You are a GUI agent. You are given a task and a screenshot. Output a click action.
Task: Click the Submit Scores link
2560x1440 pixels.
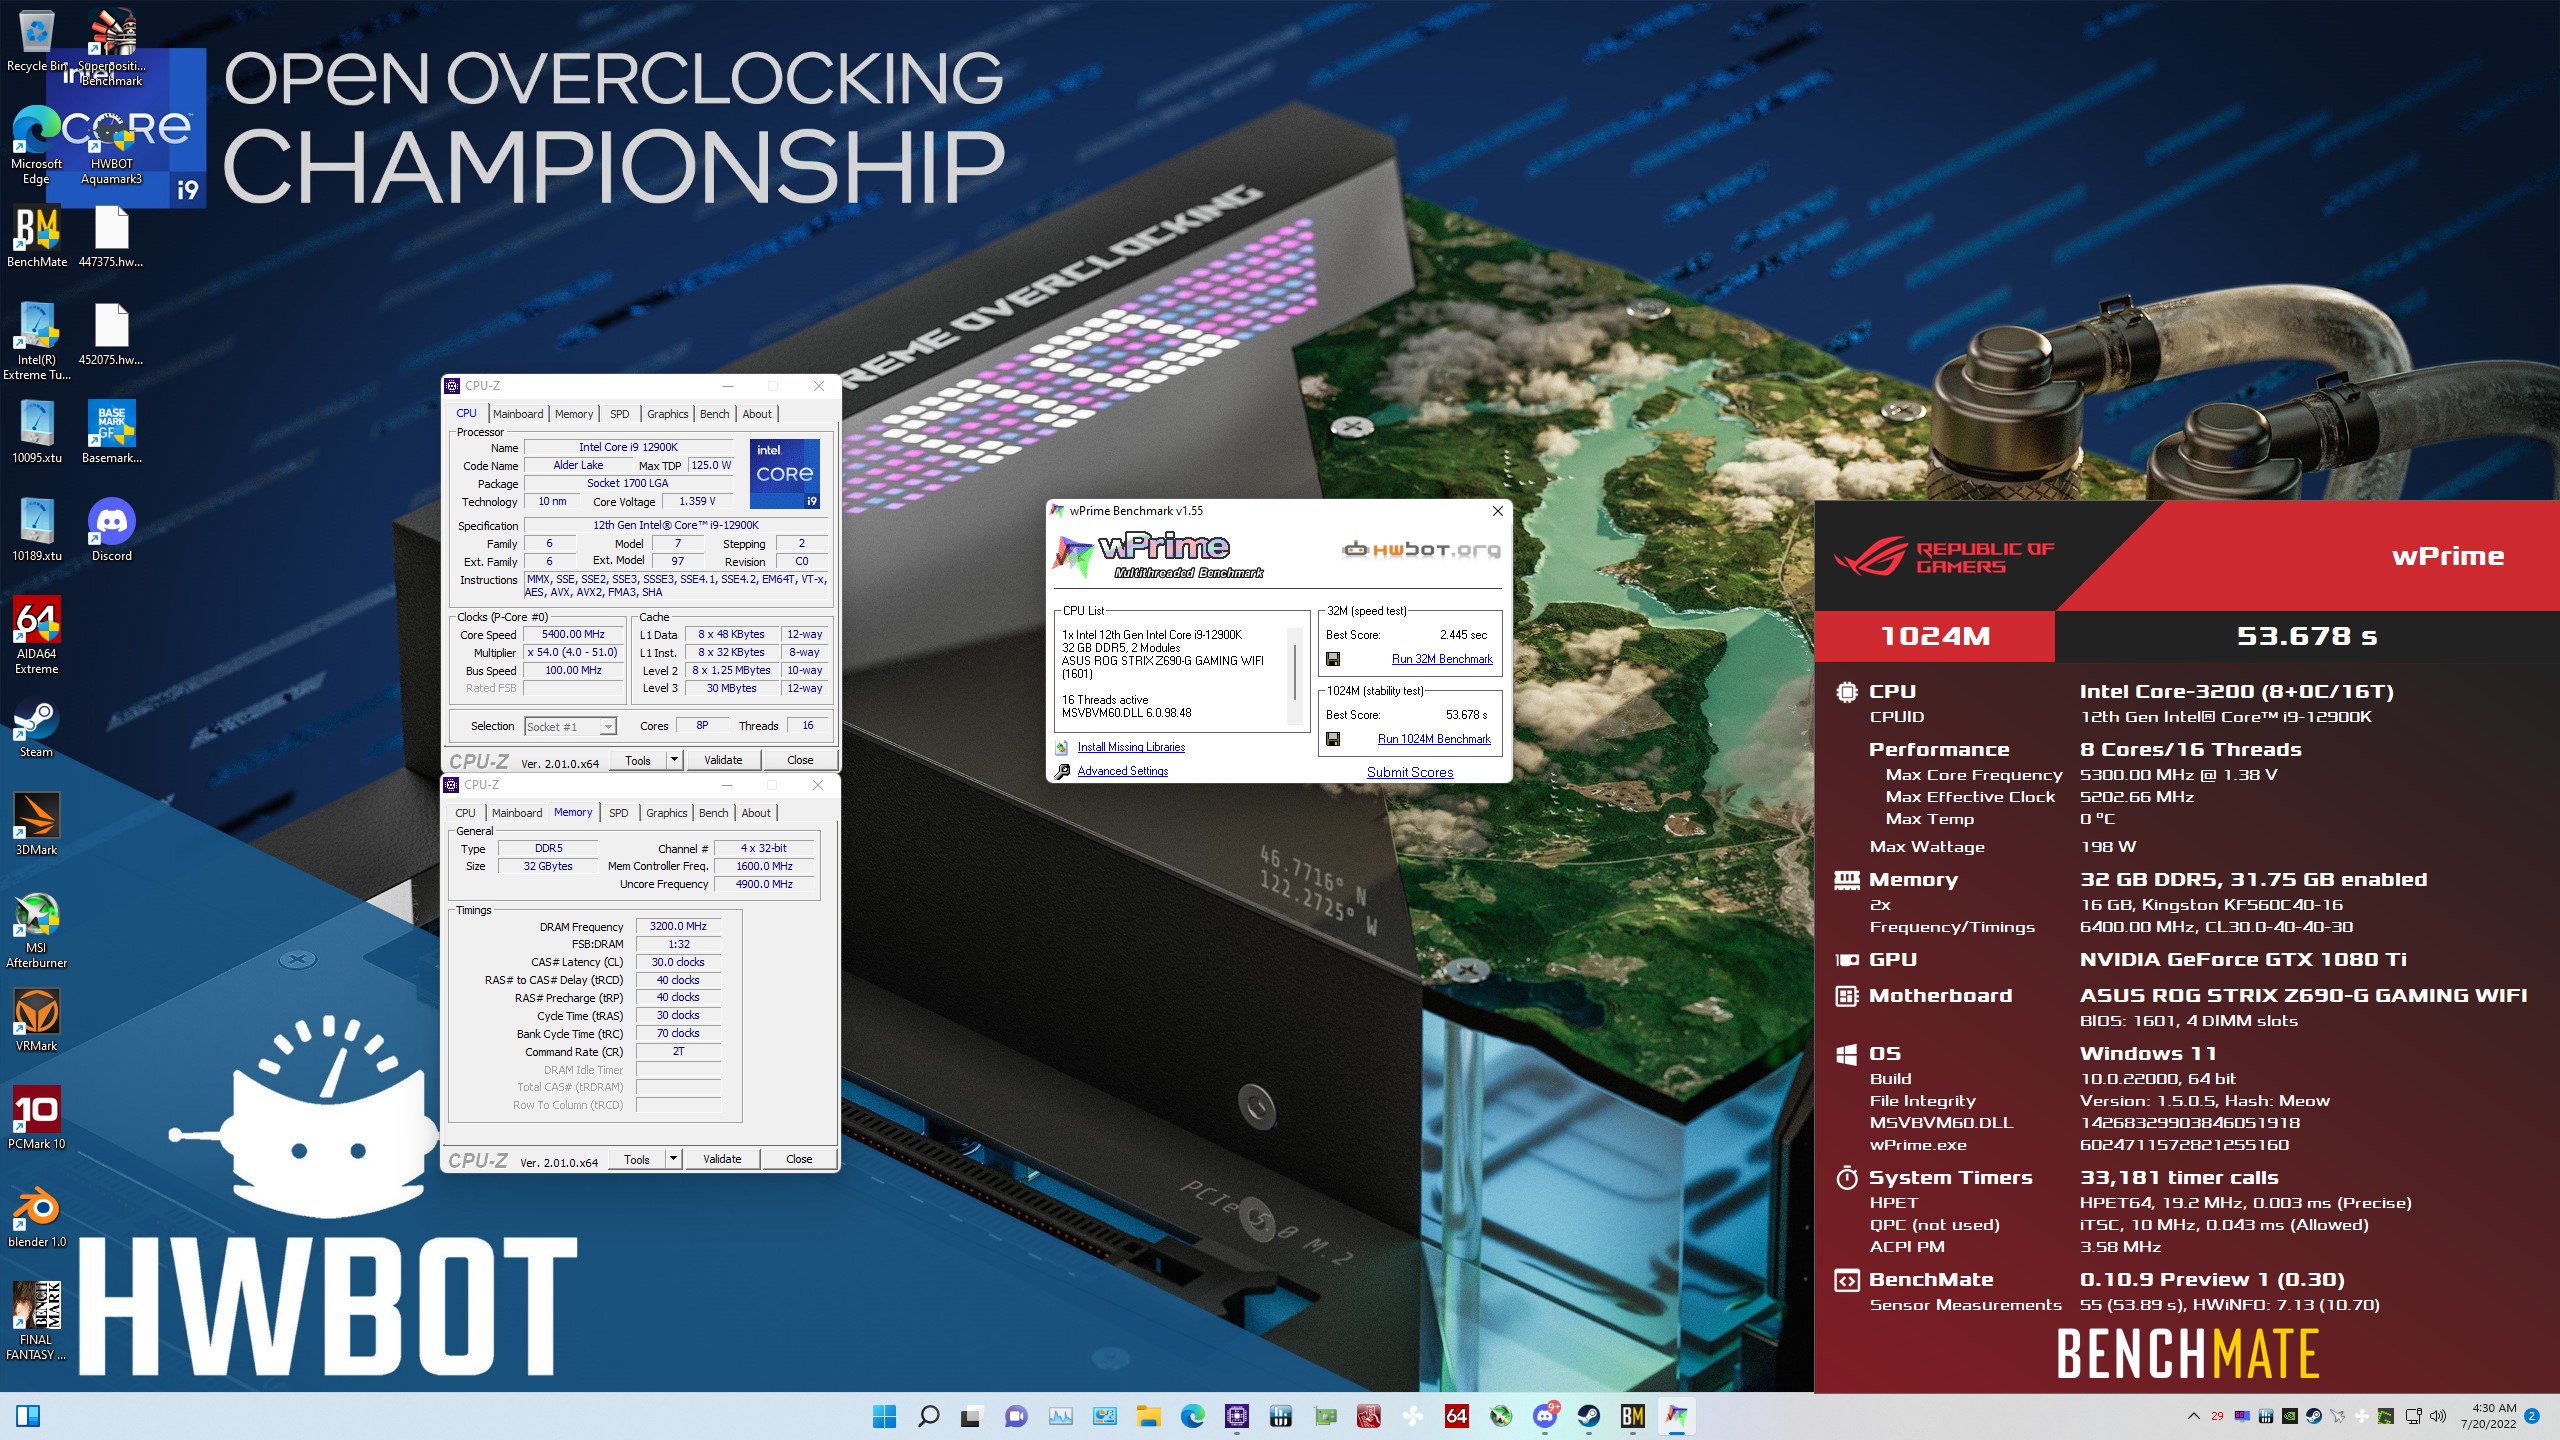[x=1410, y=772]
